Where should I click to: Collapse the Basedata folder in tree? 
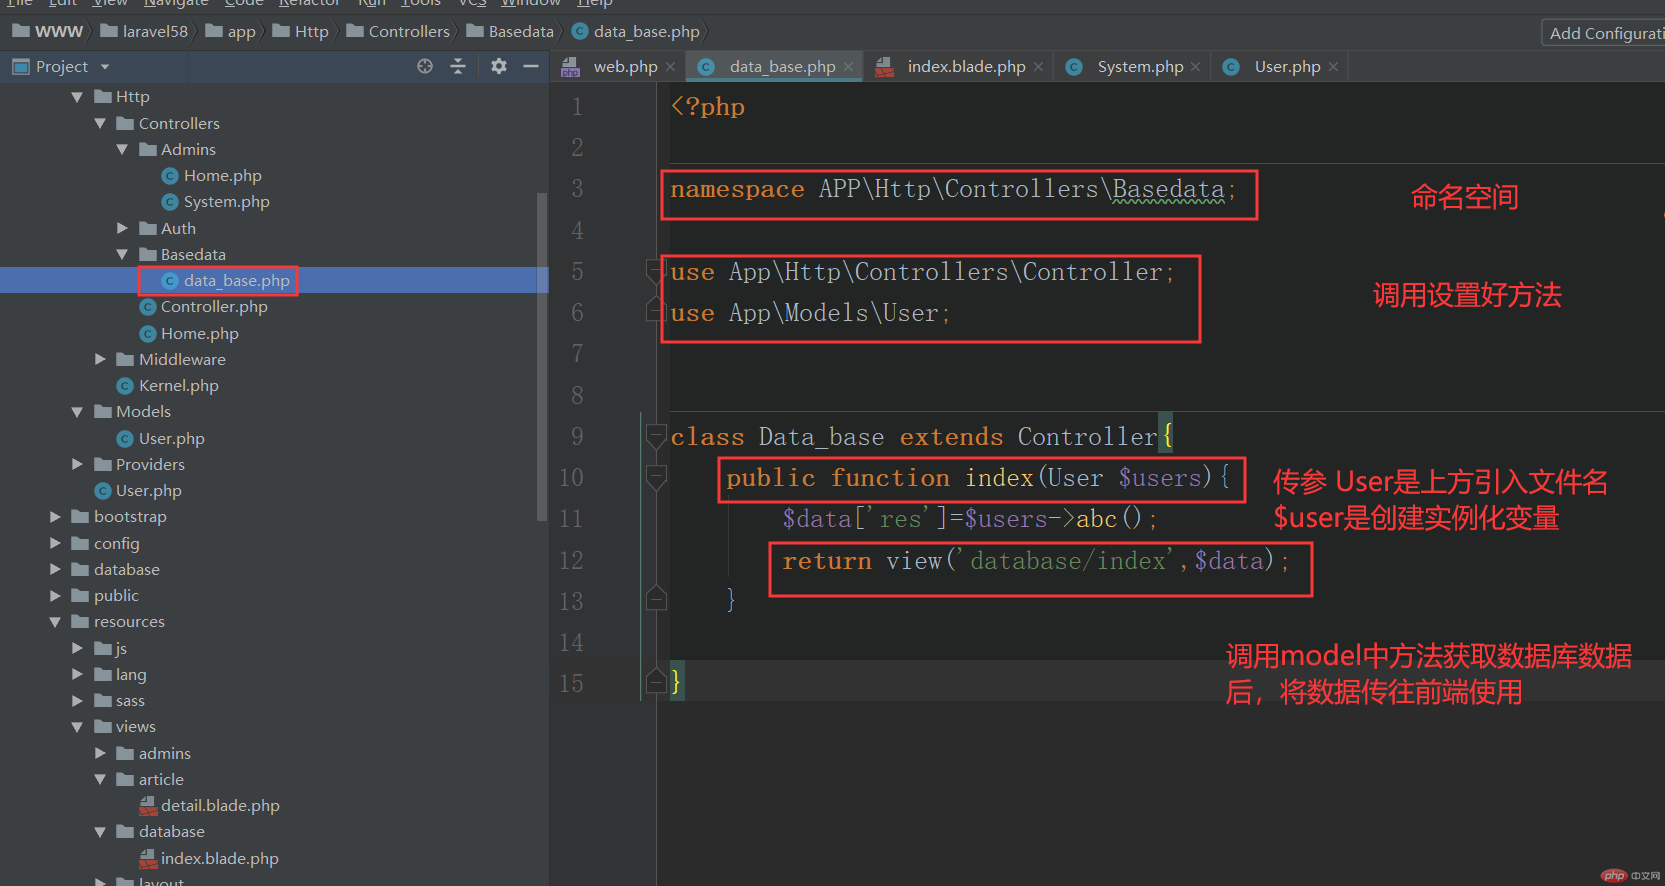122,255
